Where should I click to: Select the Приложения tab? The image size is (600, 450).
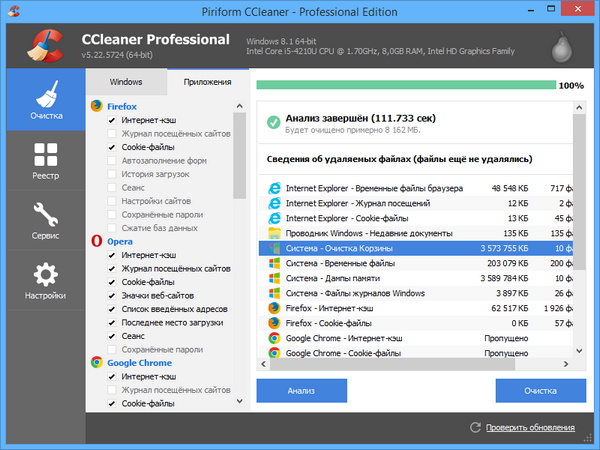pyautogui.click(x=207, y=81)
